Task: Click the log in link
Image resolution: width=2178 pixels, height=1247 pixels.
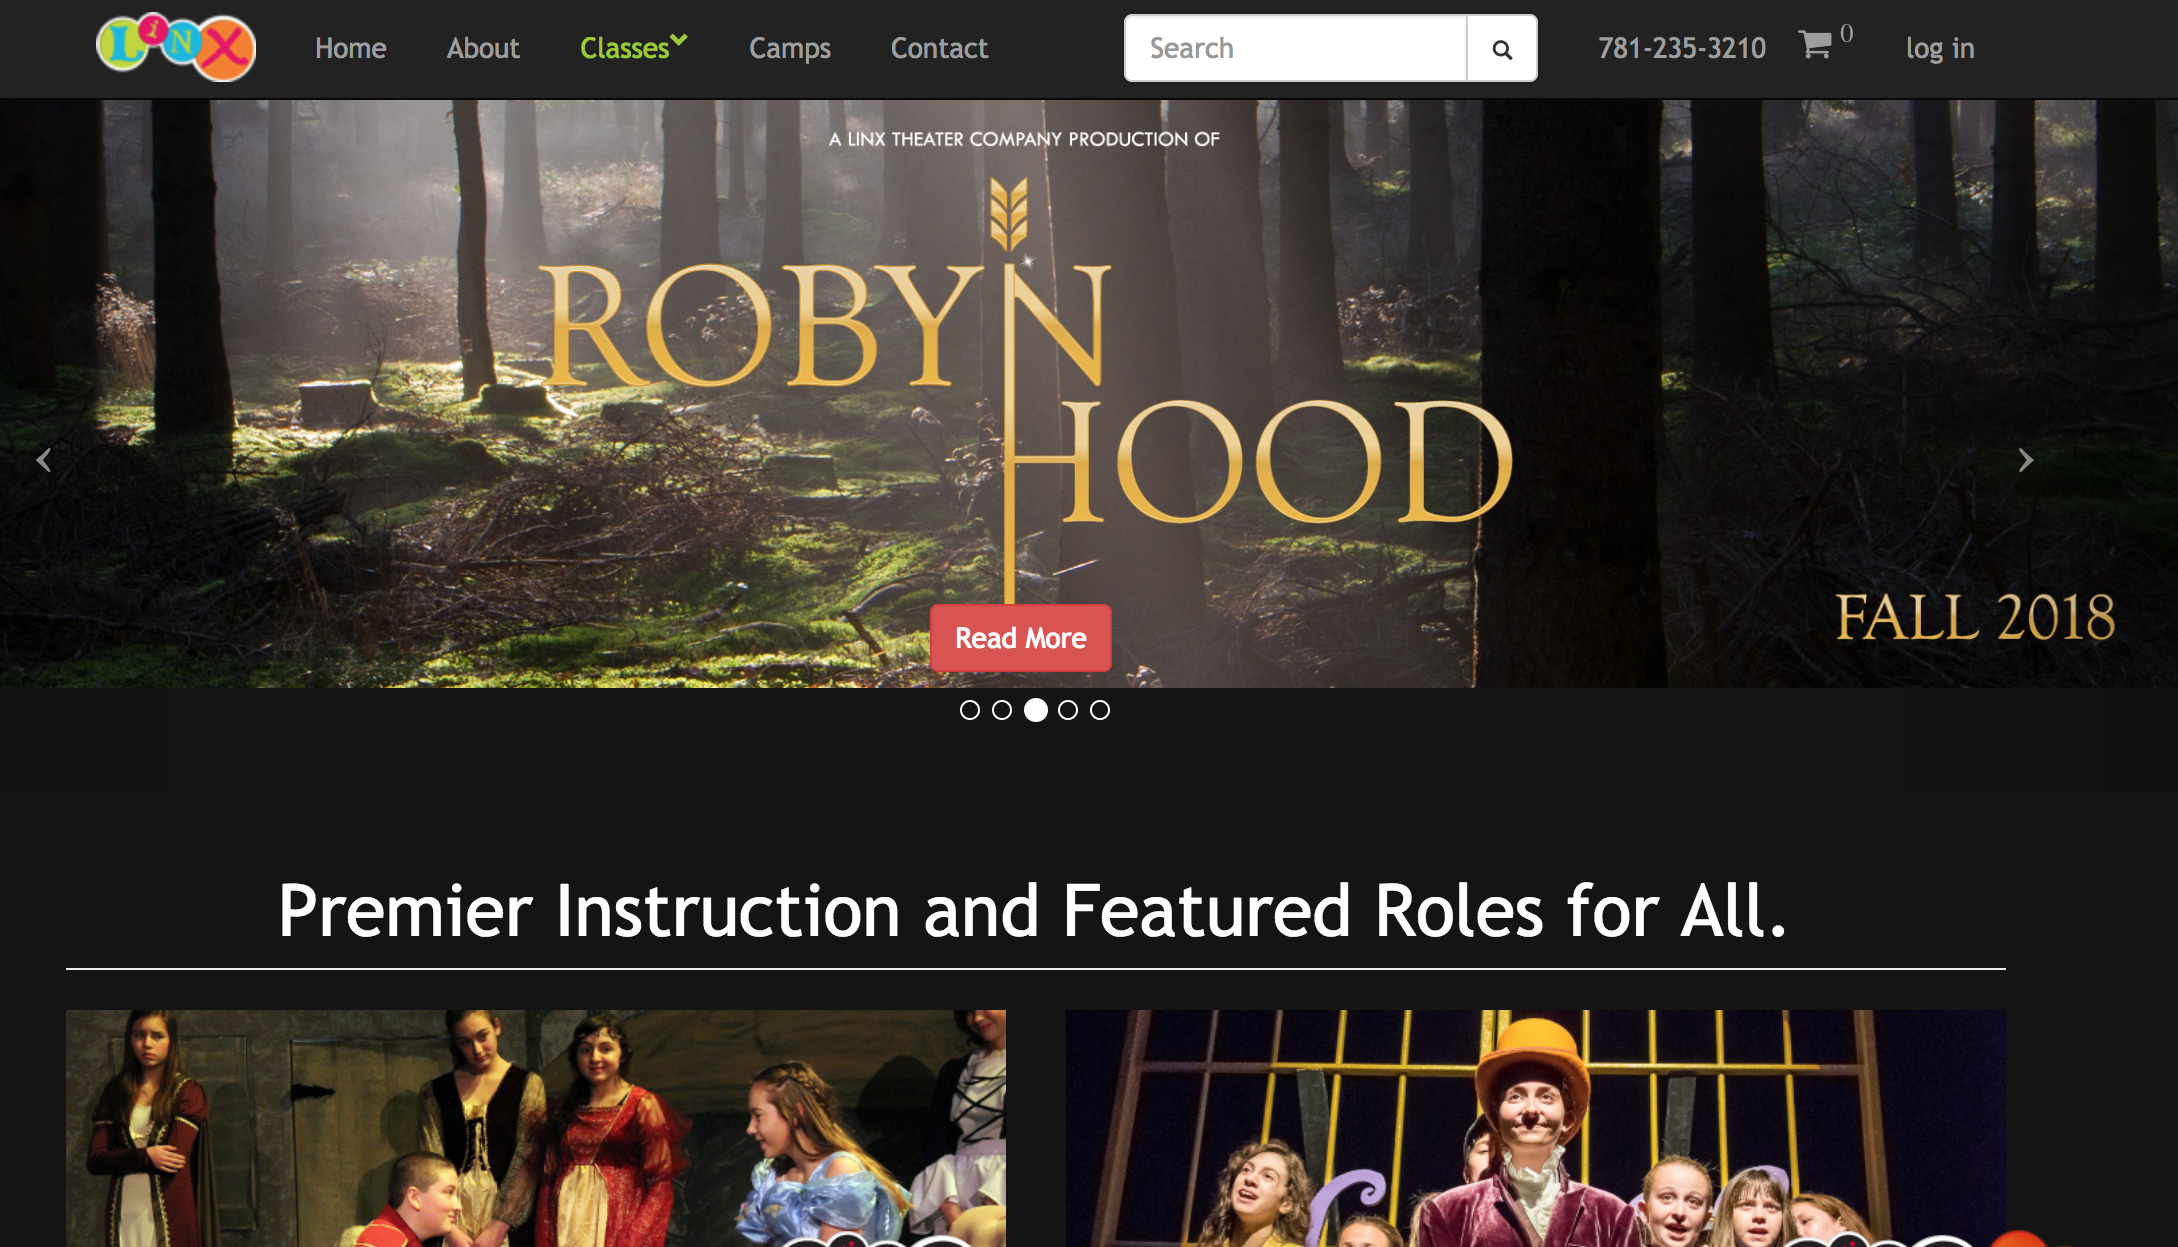Action: pos(1939,48)
